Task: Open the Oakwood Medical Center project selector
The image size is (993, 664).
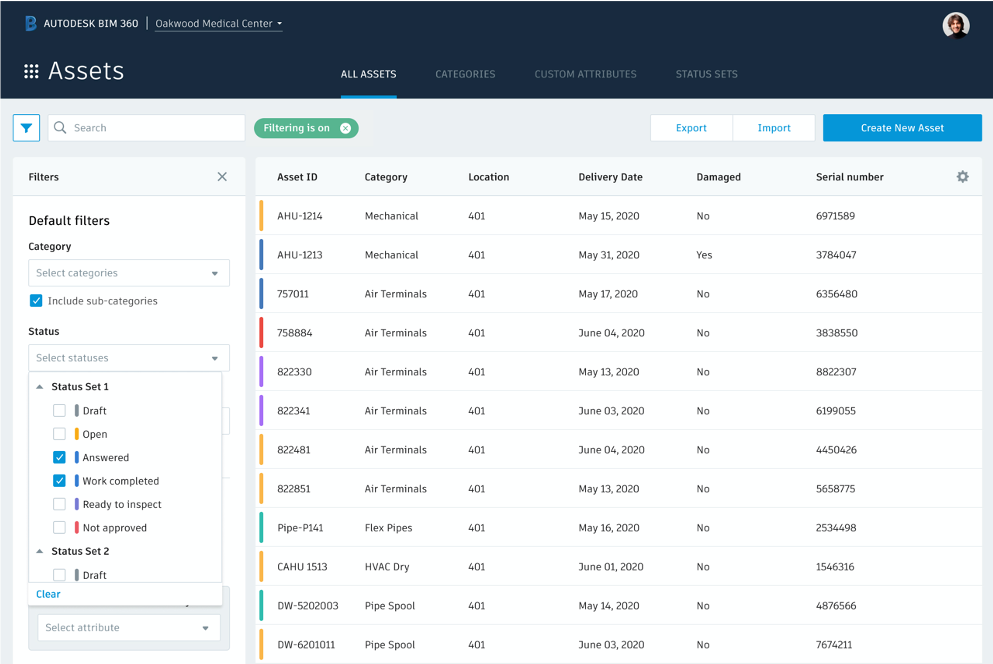Action: [213, 23]
